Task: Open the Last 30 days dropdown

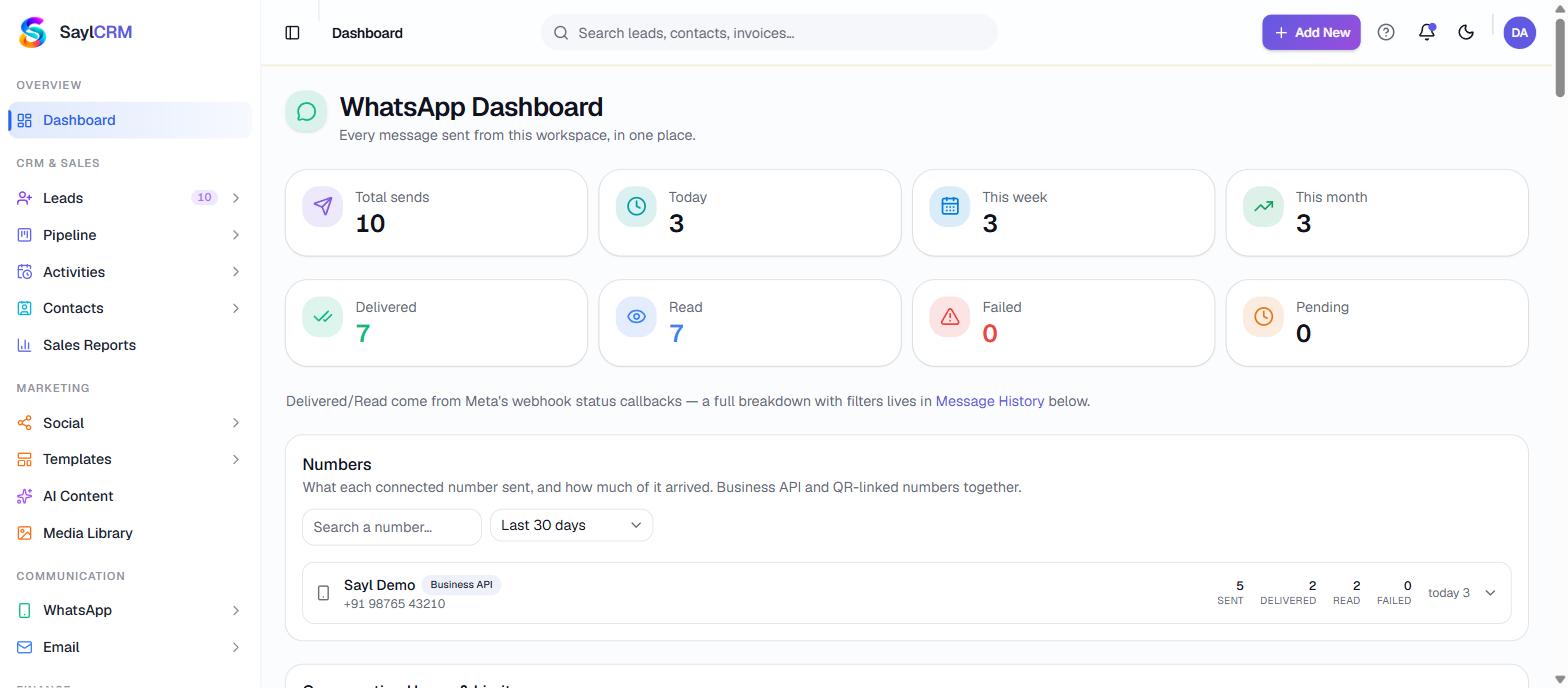Action: [x=571, y=525]
